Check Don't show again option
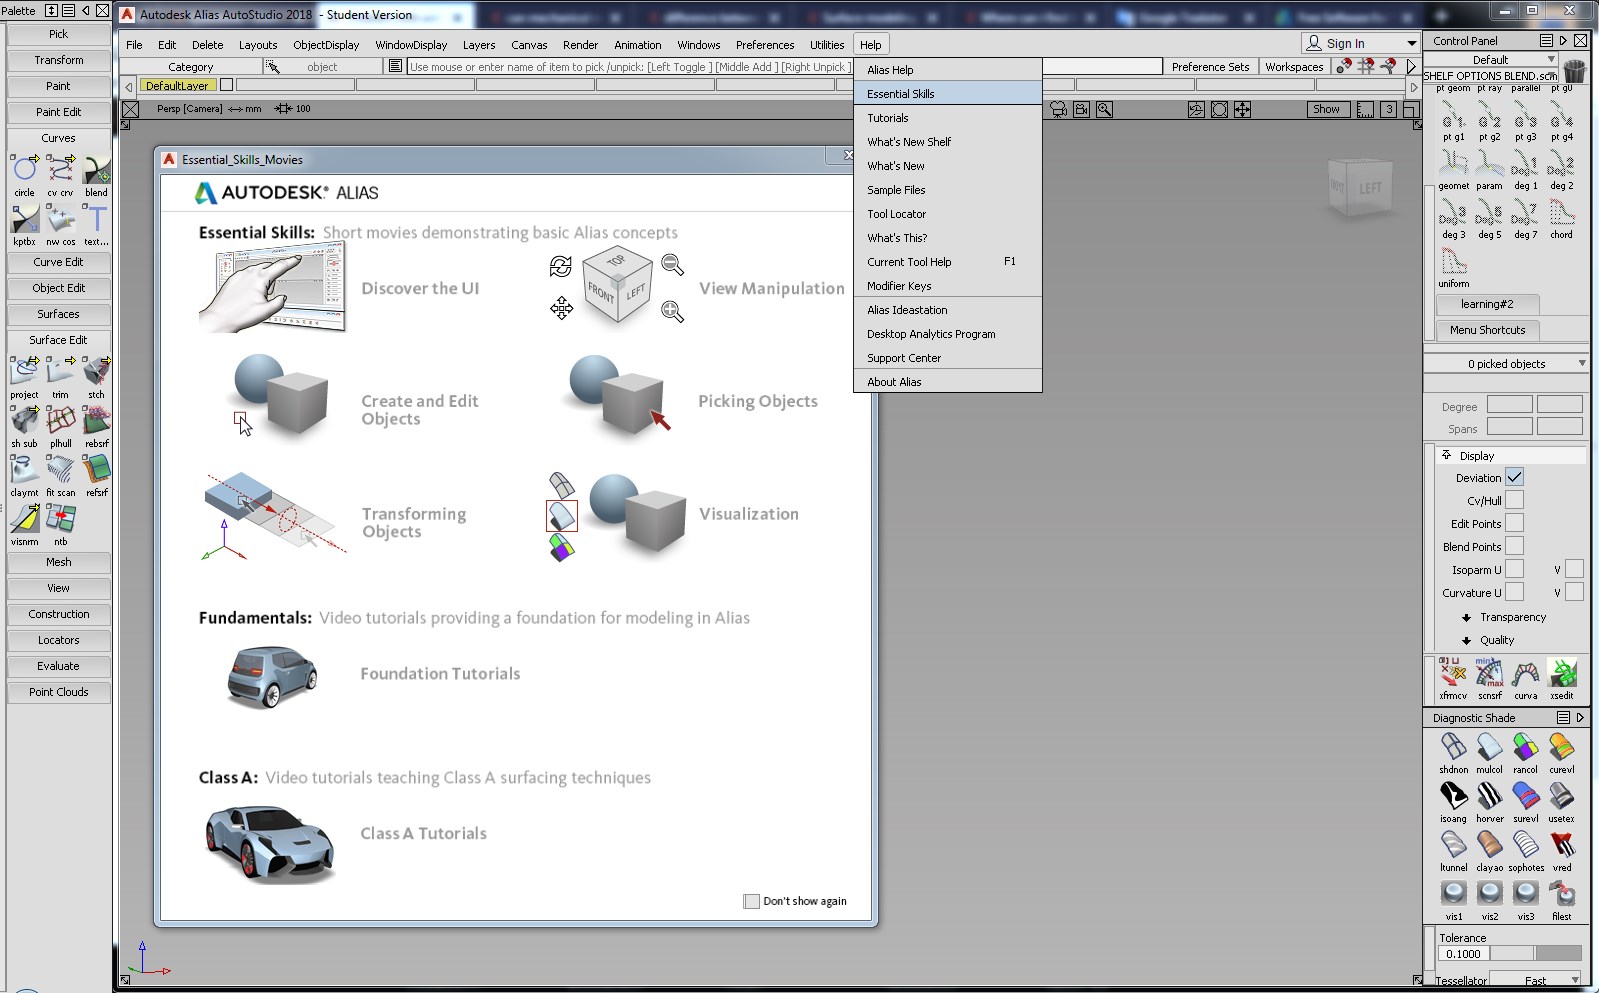 [751, 901]
